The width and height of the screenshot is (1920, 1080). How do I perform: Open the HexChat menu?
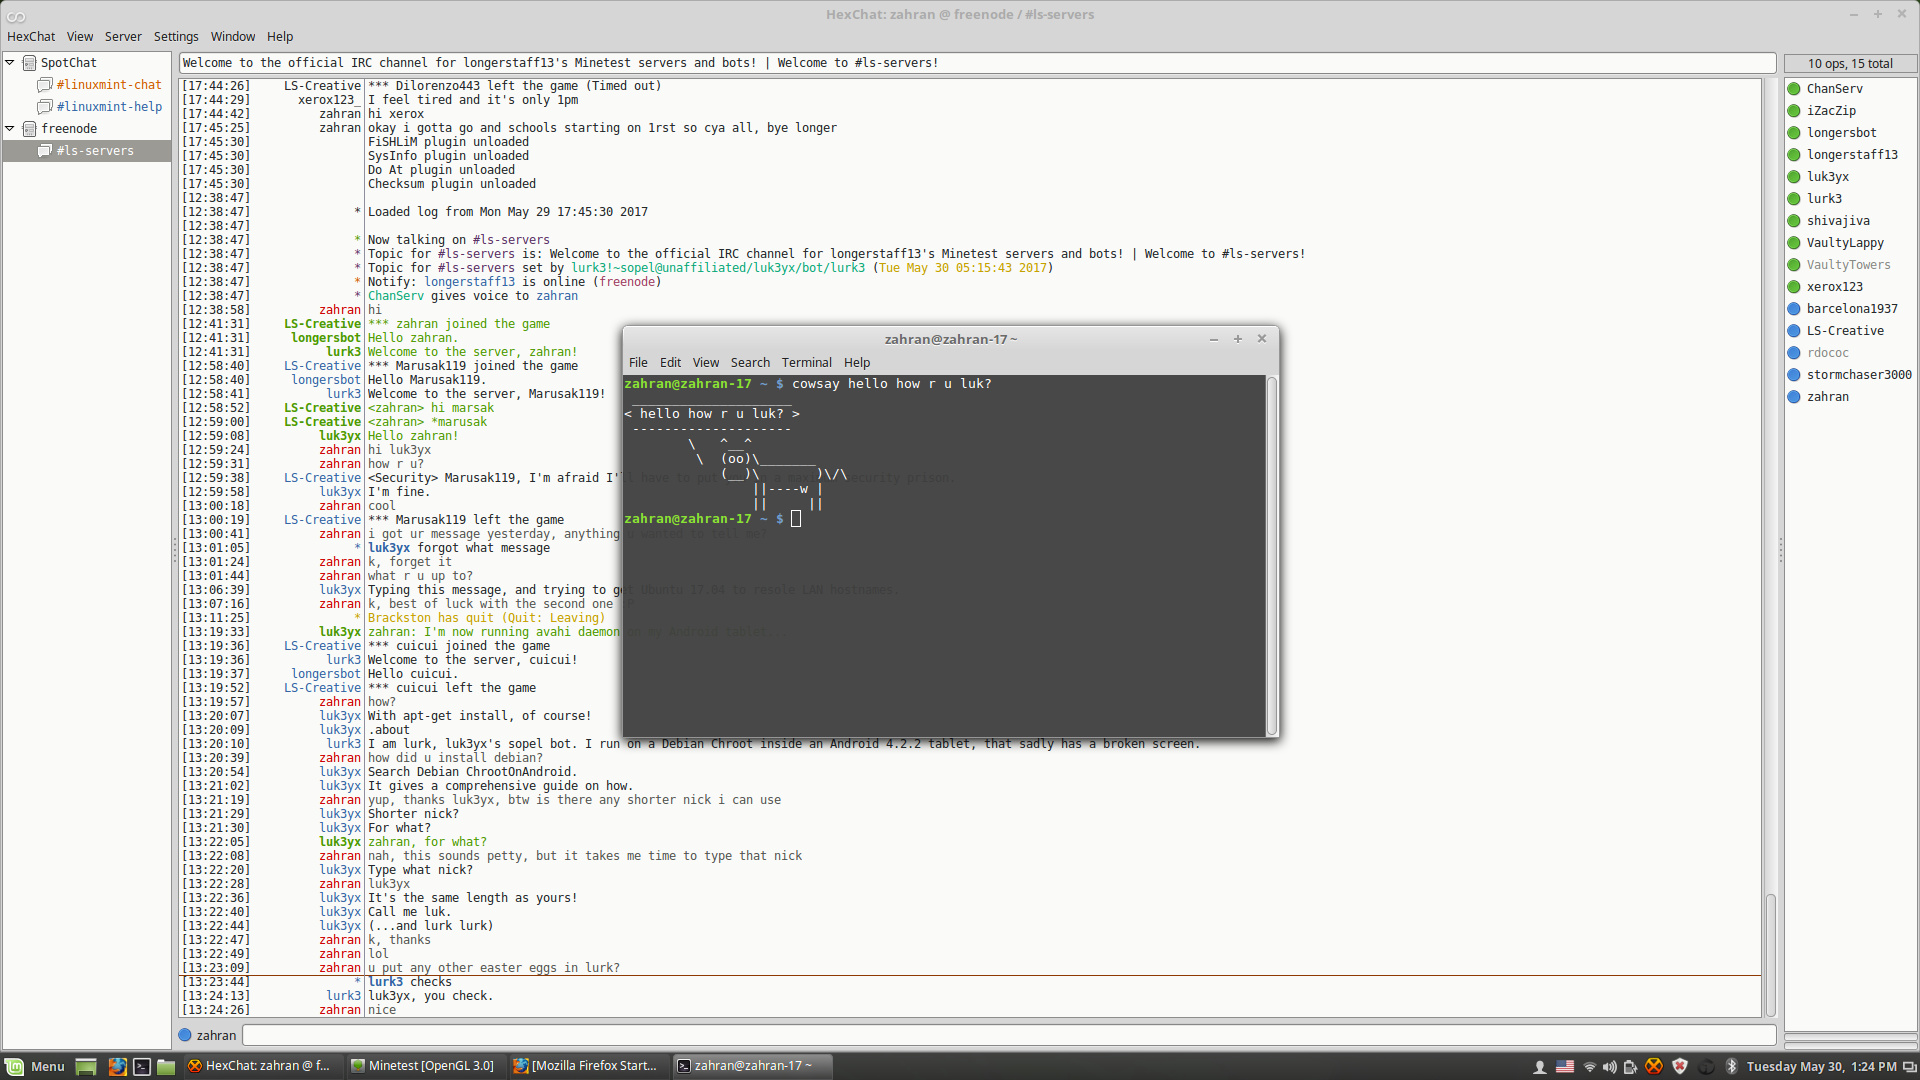(31, 37)
